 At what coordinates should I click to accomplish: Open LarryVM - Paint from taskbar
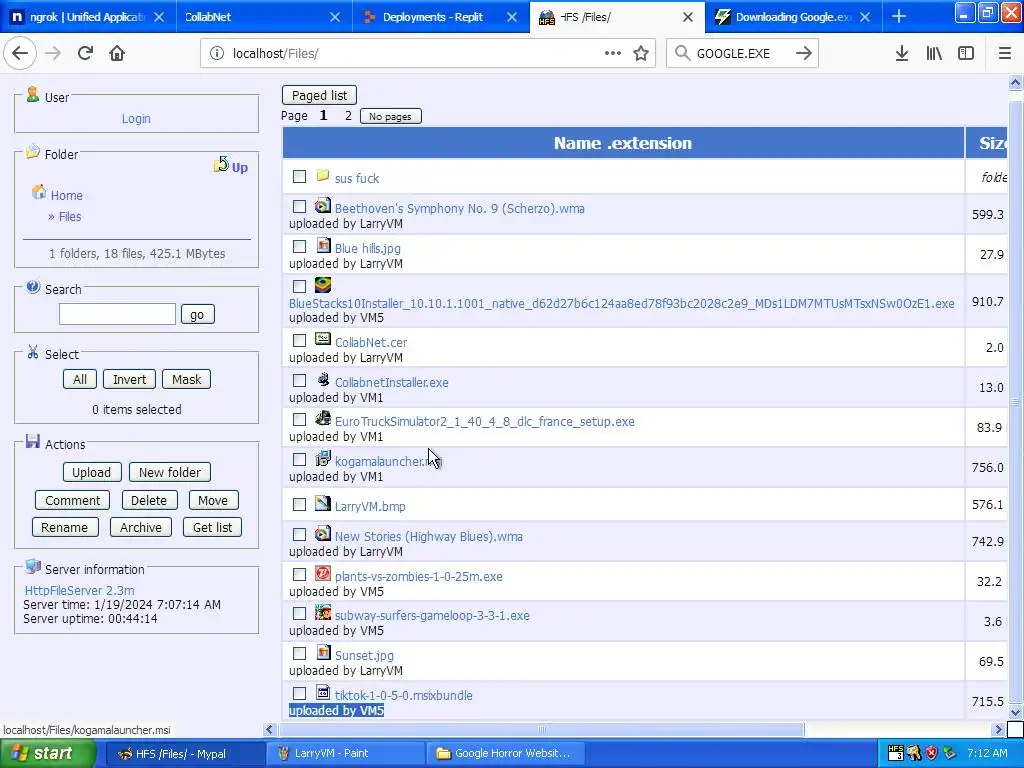[x=345, y=753]
